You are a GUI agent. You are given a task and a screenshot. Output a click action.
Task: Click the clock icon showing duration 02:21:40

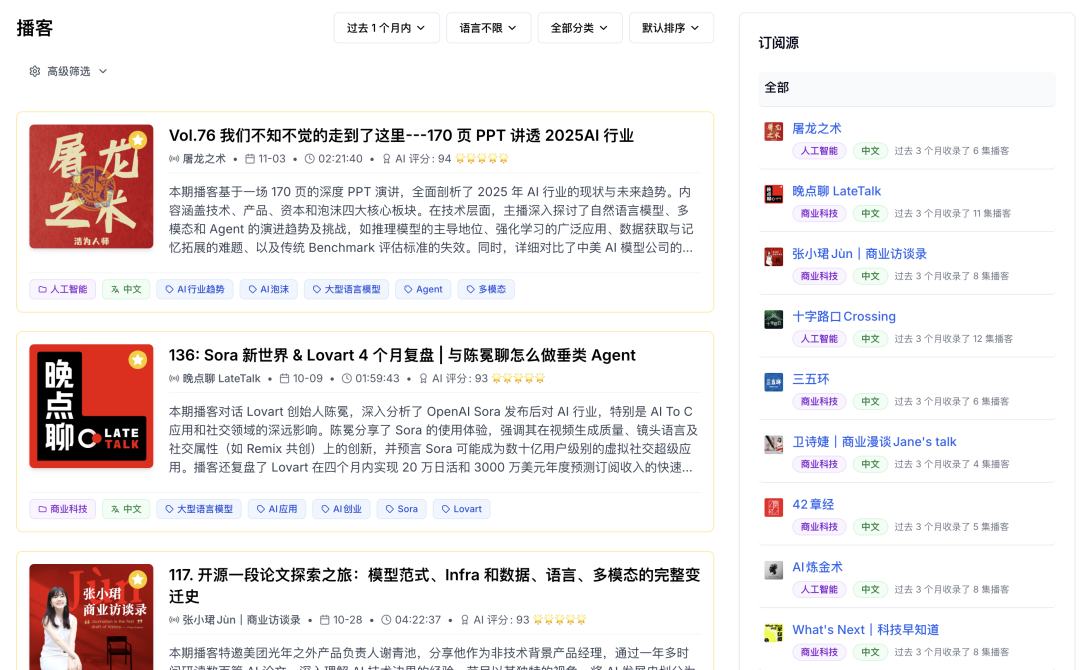pyautogui.click(x=310, y=157)
